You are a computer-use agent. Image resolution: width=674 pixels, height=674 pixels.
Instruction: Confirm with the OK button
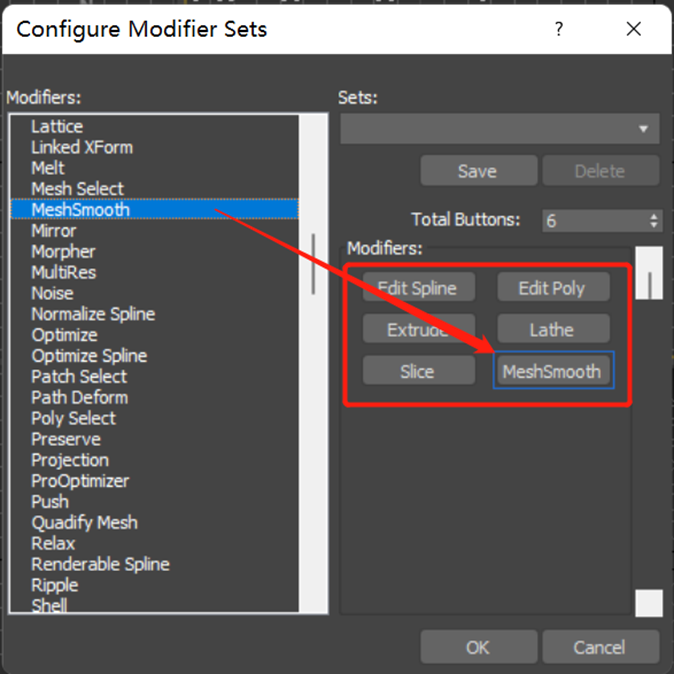pos(477,647)
